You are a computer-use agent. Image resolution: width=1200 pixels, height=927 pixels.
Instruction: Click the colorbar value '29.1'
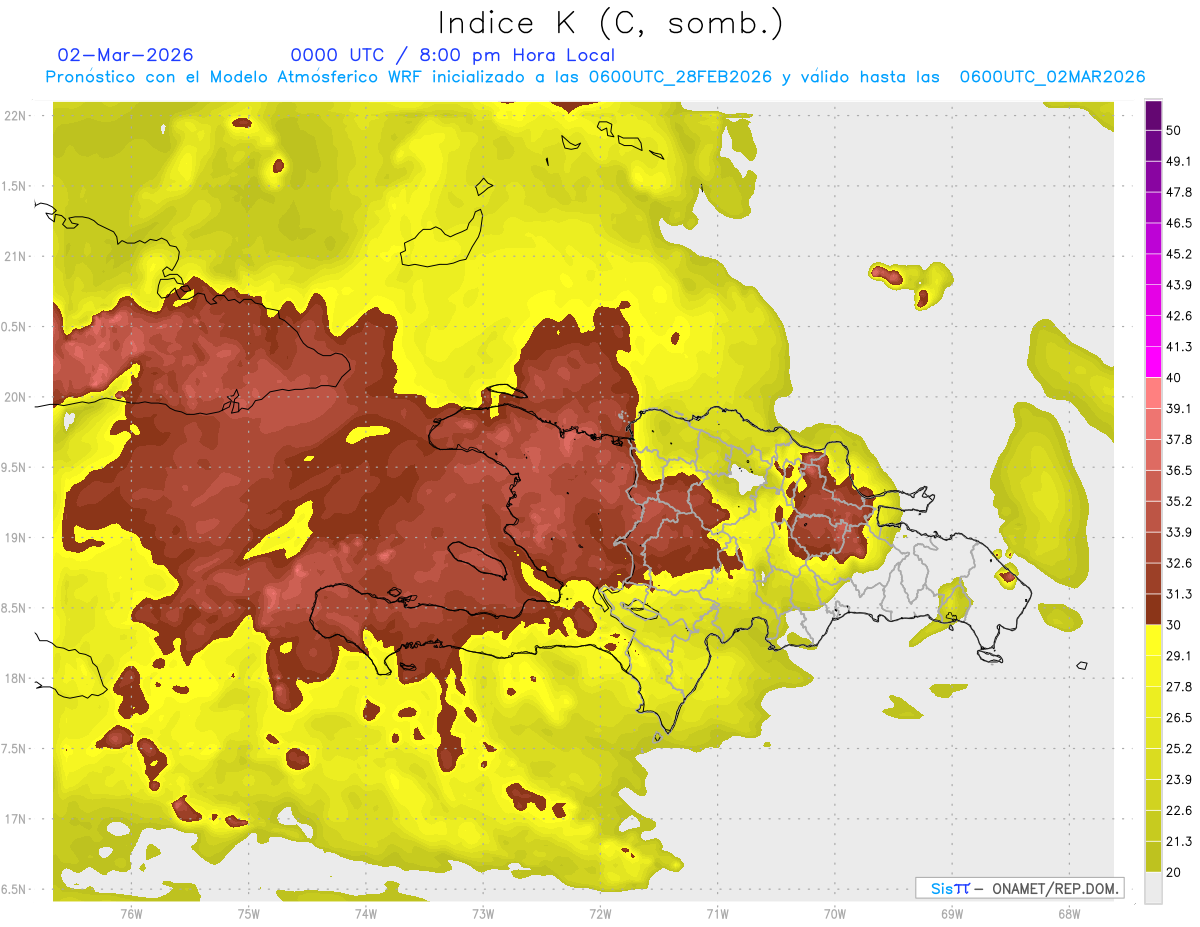pos(1179,656)
